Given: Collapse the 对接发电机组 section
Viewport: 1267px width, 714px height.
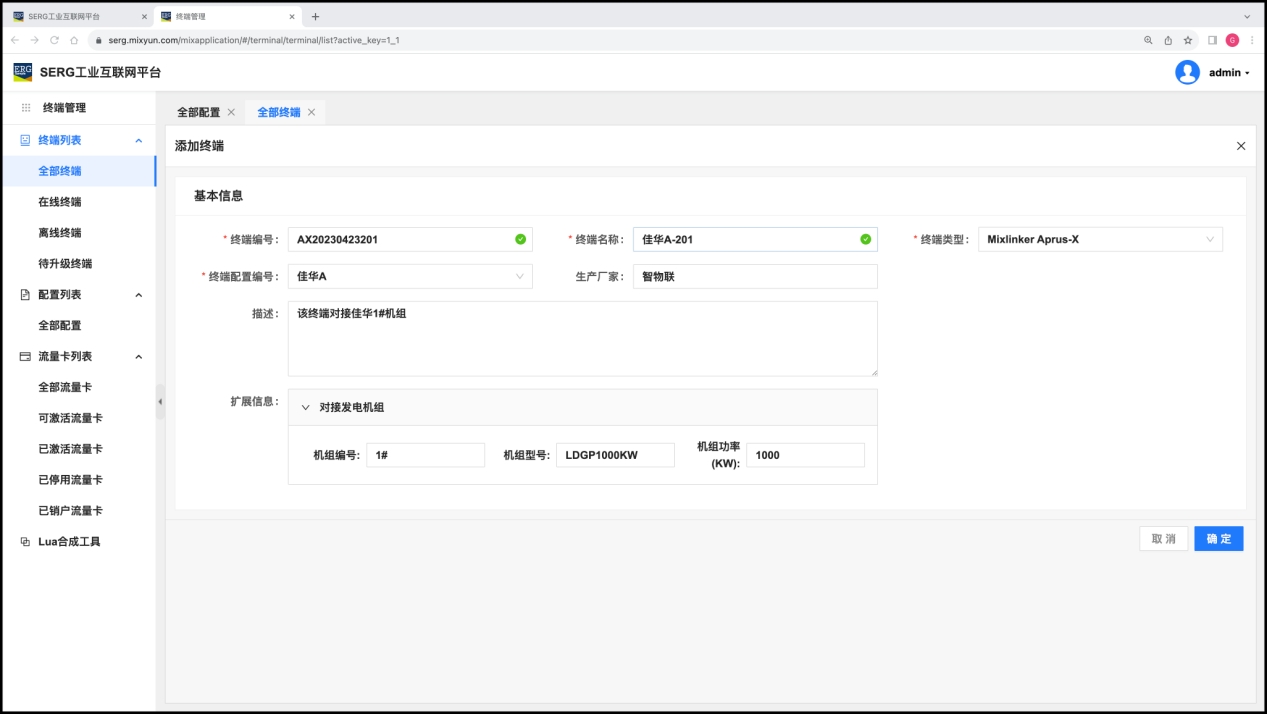Looking at the screenshot, I should coord(306,407).
